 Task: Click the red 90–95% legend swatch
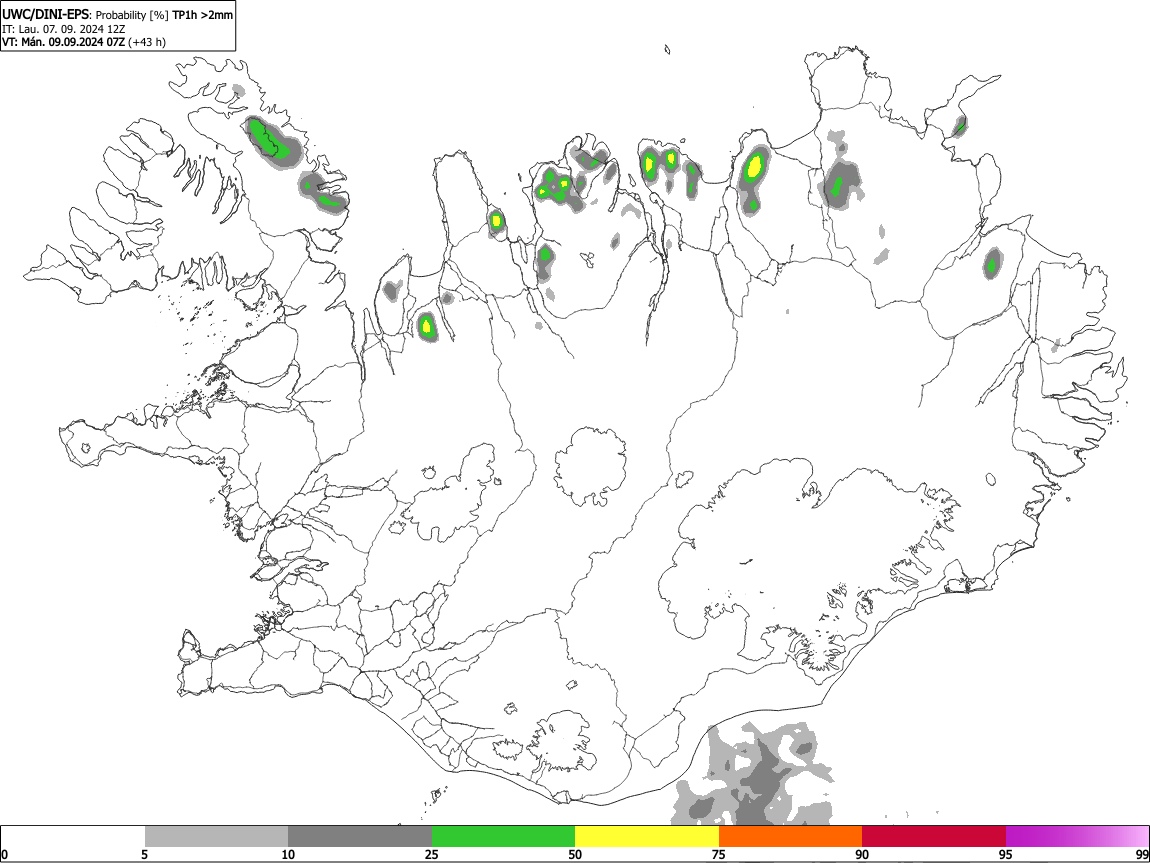(x=934, y=836)
